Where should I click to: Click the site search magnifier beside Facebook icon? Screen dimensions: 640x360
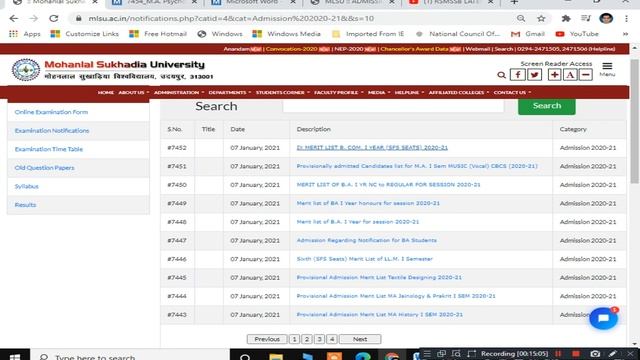tap(501, 75)
